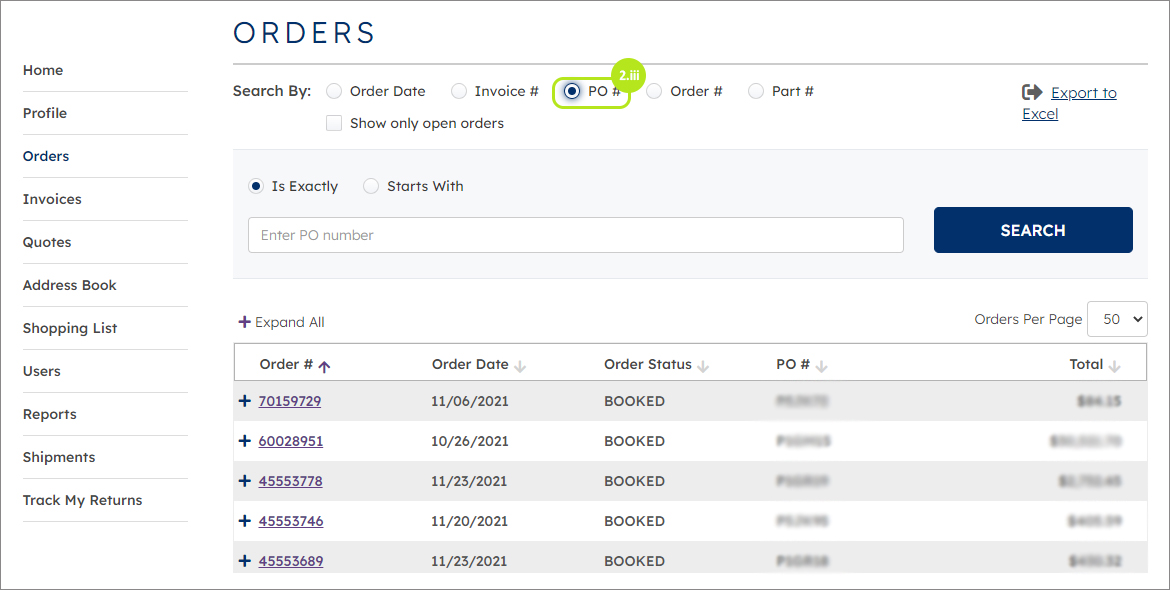This screenshot has height=590, width=1170.
Task: Select the Order # search option
Action: pos(654,91)
